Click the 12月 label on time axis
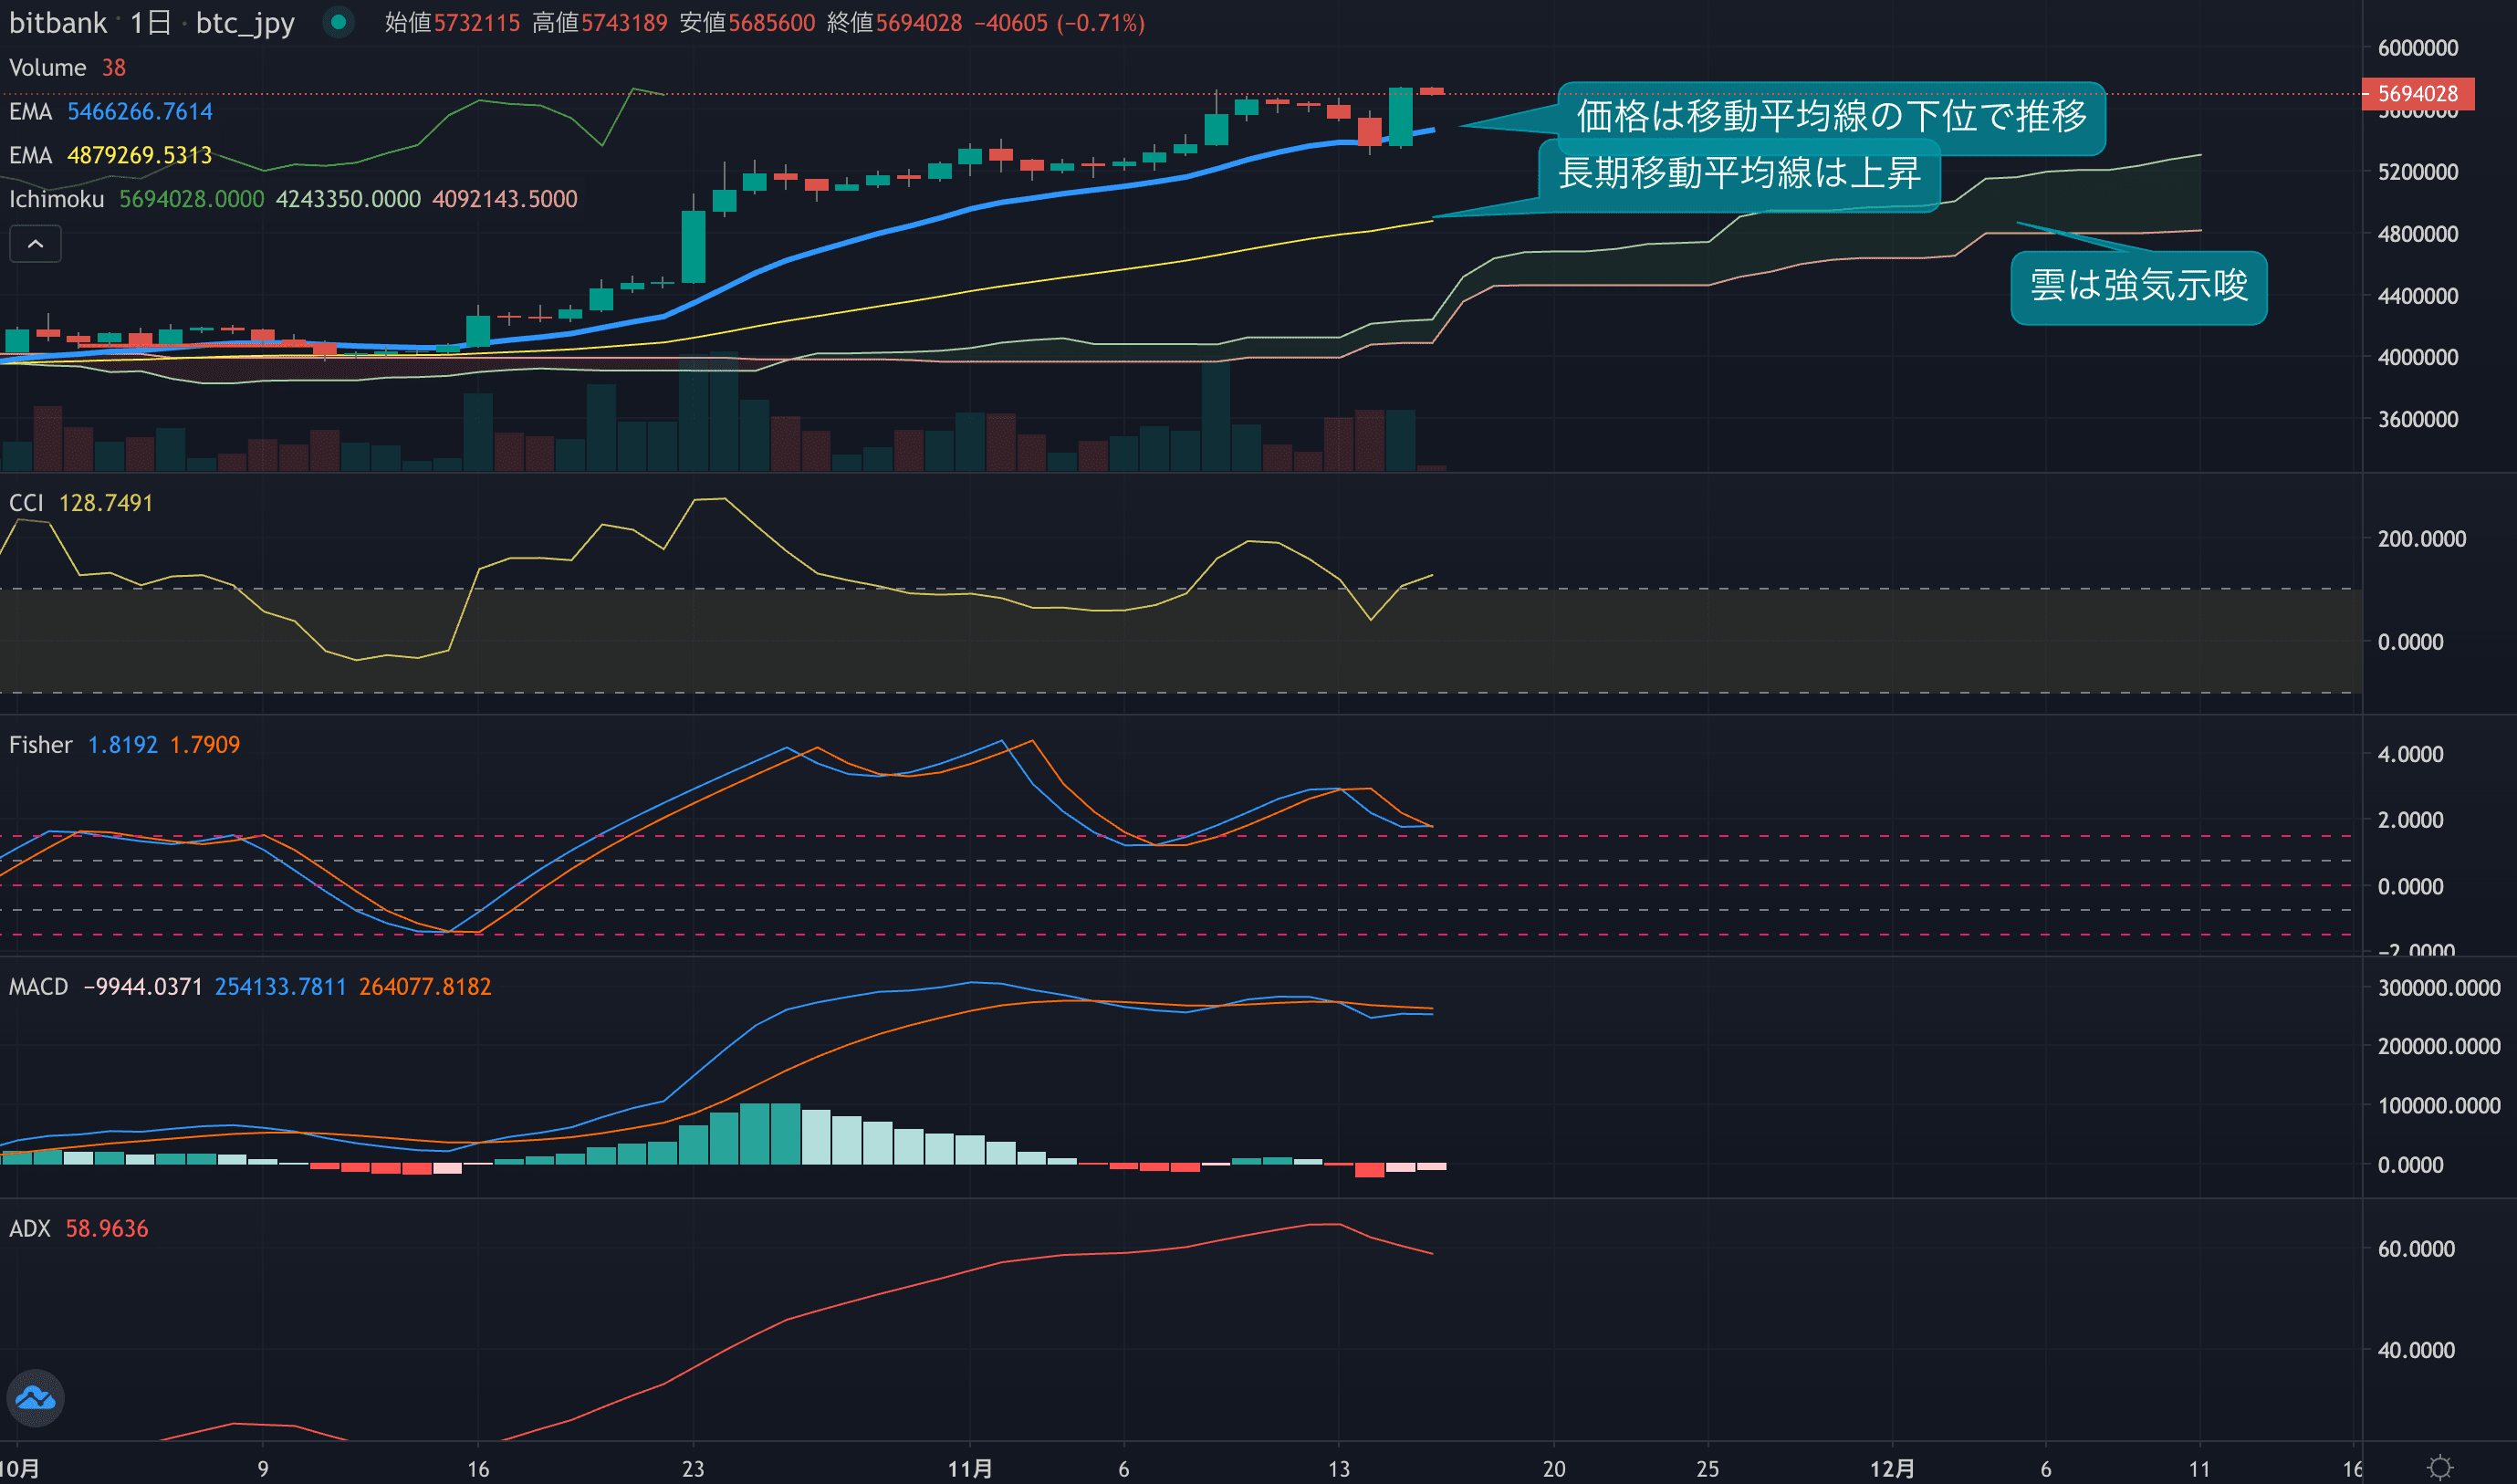 pyautogui.click(x=1892, y=1468)
